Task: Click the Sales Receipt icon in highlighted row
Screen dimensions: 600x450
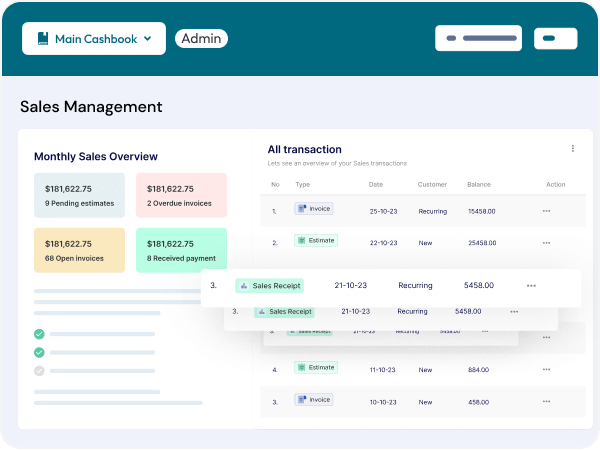Action: 243,285
